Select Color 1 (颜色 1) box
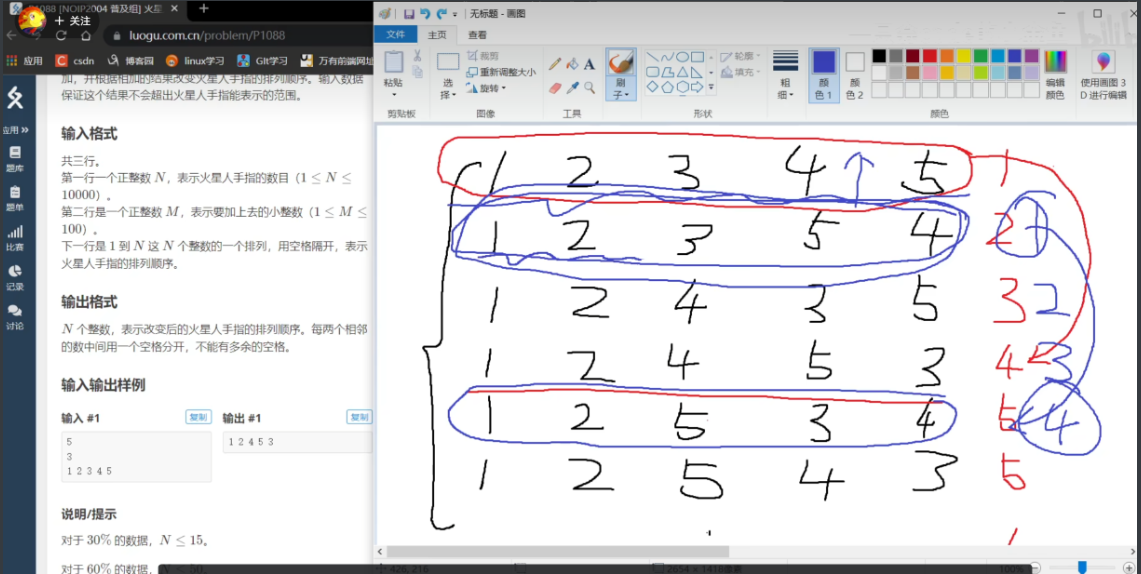The height and width of the screenshot is (574, 1141). click(823, 75)
